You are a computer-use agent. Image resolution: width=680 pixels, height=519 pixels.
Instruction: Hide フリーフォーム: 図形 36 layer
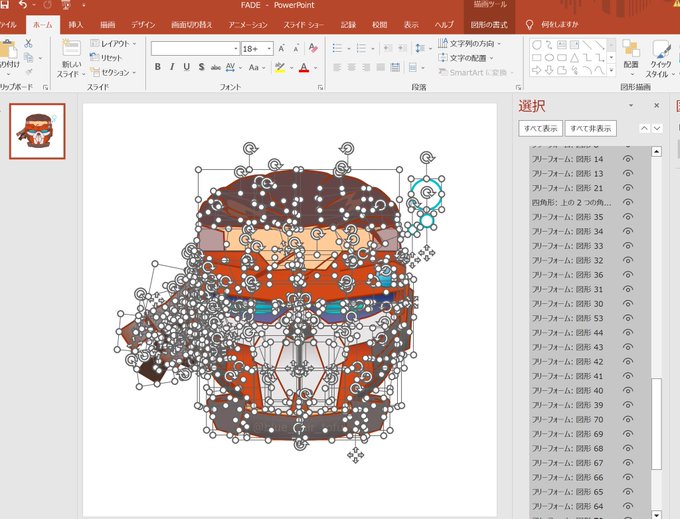pyautogui.click(x=628, y=274)
